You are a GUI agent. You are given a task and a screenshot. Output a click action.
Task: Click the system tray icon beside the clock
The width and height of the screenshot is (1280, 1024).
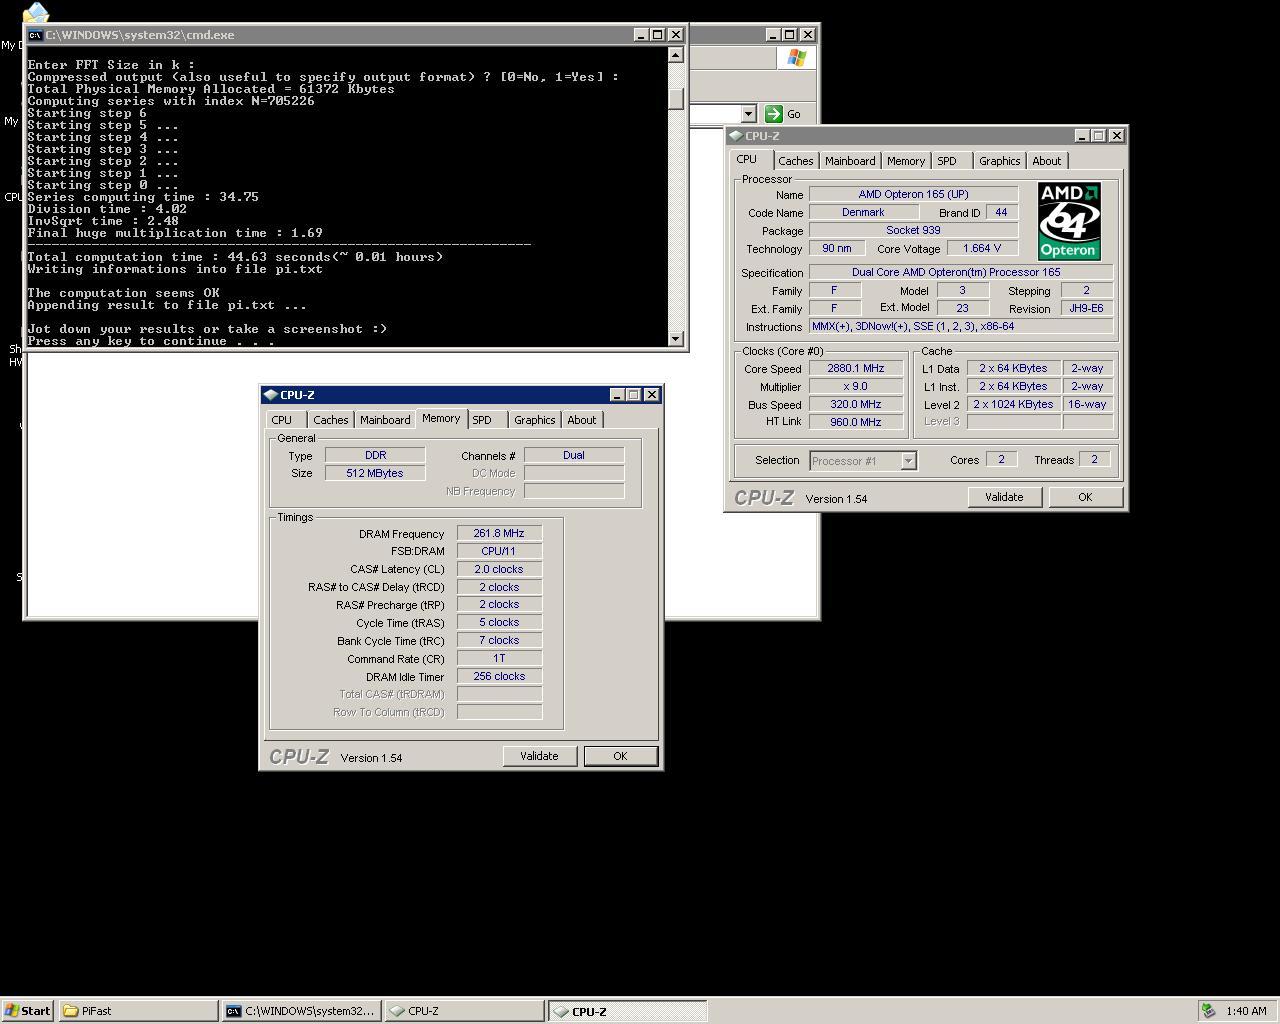pyautogui.click(x=1208, y=1011)
